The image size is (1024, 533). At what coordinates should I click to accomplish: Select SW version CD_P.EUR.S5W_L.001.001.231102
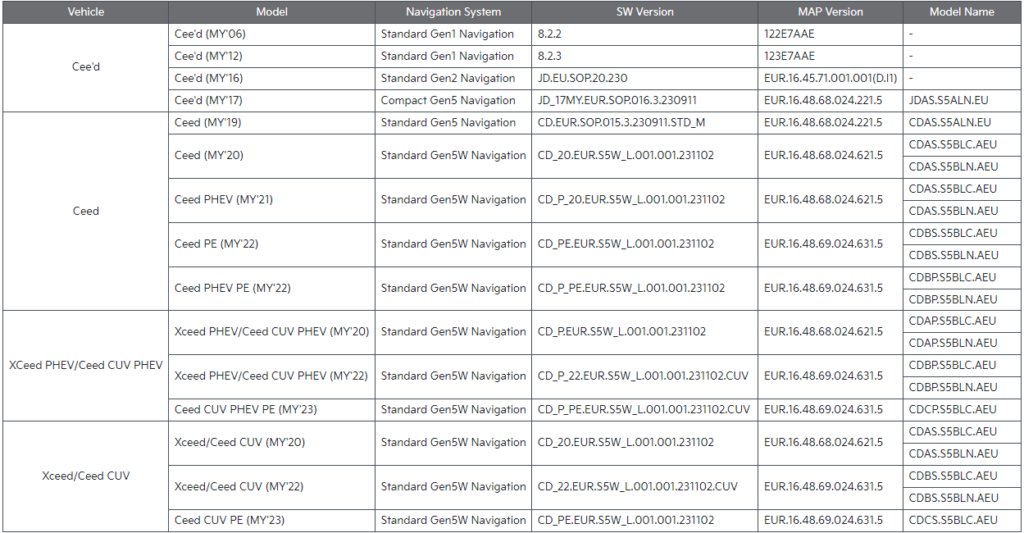click(645, 332)
